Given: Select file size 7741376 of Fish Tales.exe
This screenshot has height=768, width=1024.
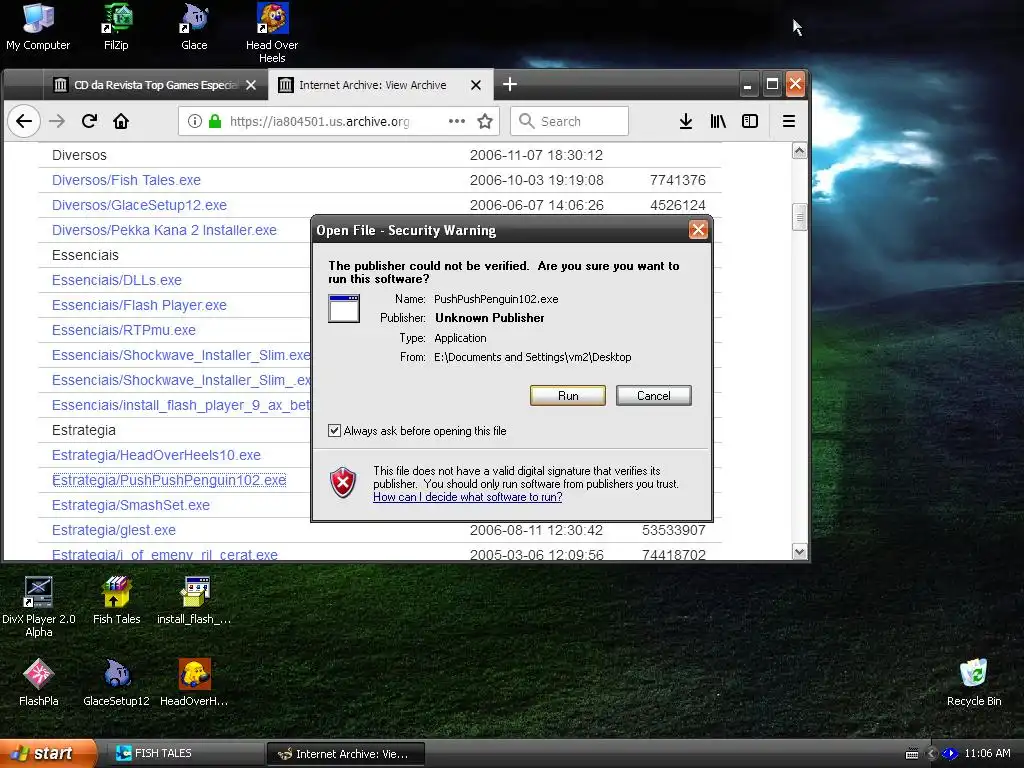Looking at the screenshot, I should point(677,180).
